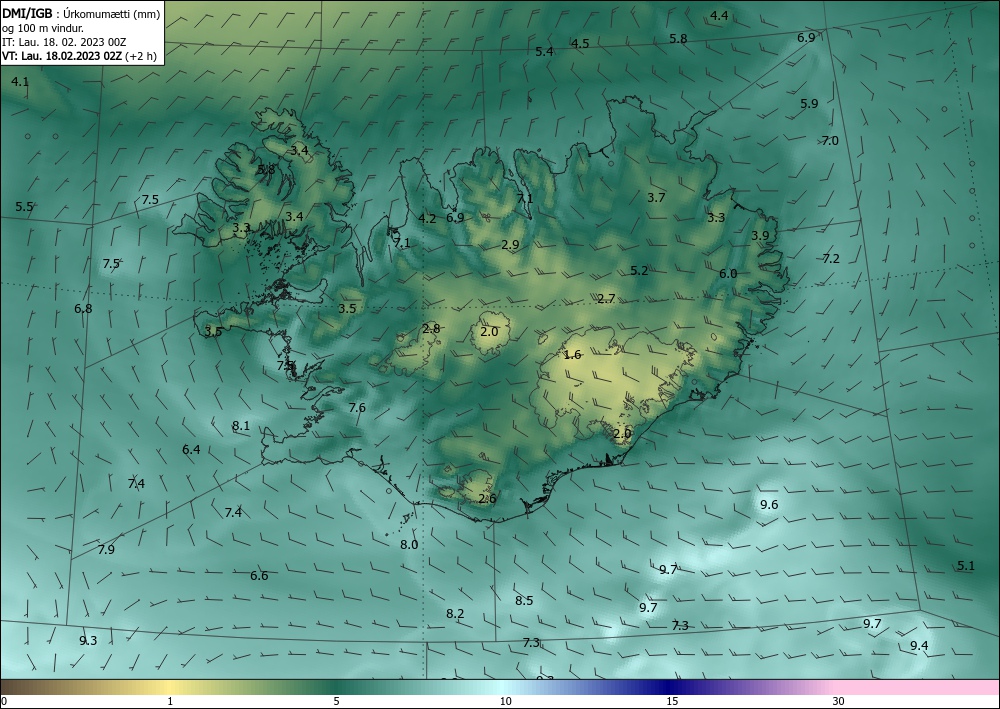Viewport: 1000px width, 709px height.
Task: Click the map value 5.5
Action: point(24,207)
